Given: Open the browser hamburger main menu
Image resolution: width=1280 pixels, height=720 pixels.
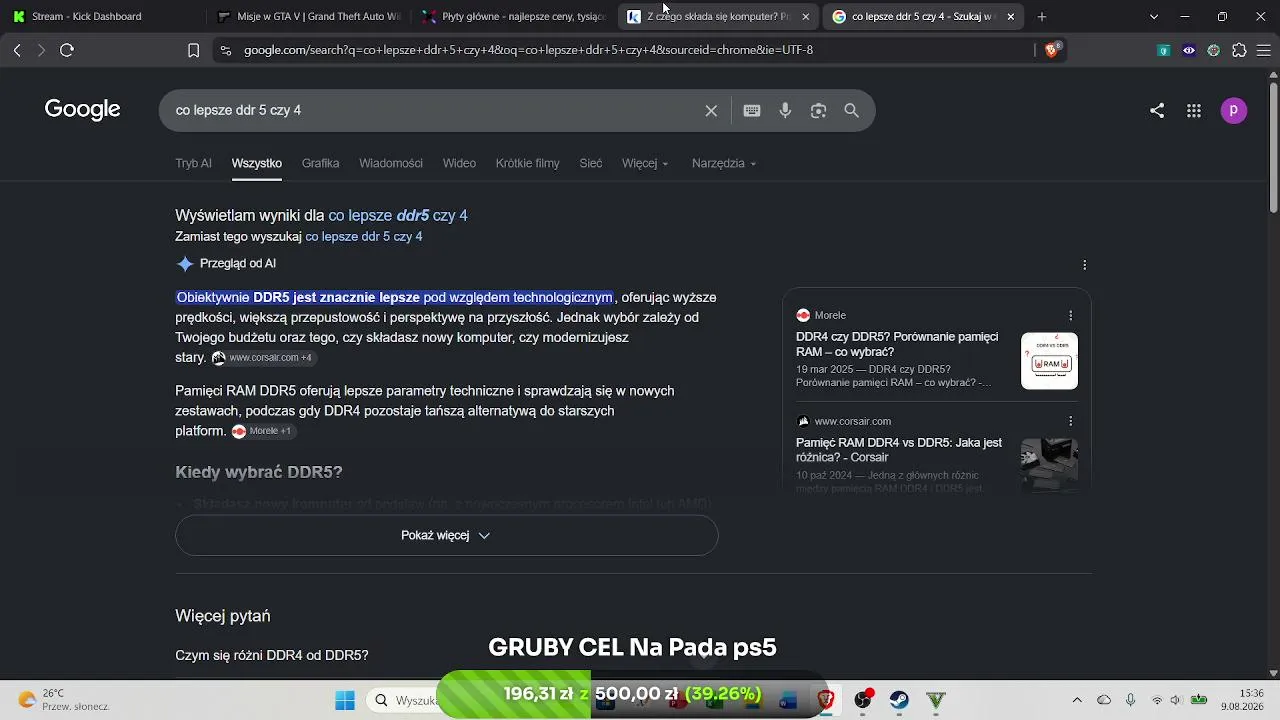Looking at the screenshot, I should 1264,50.
